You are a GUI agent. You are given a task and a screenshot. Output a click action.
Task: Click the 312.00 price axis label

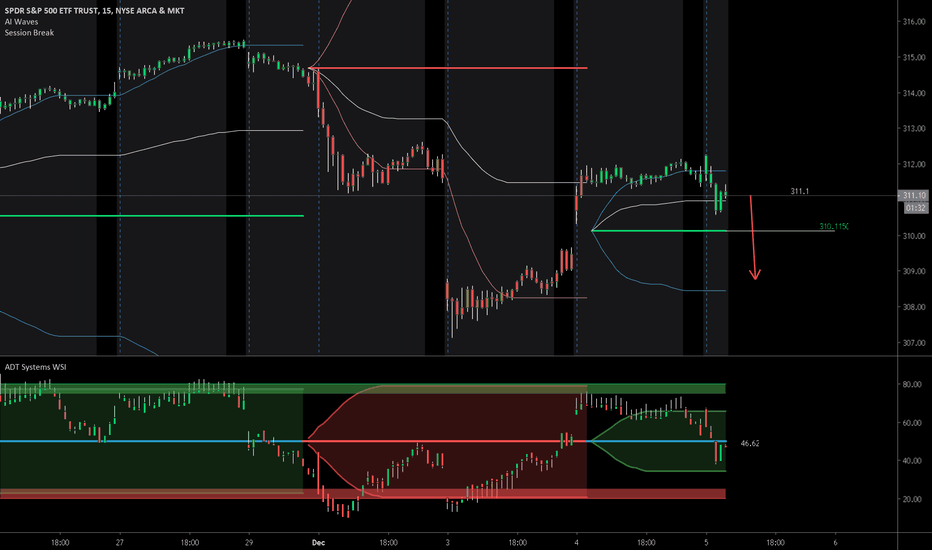[914, 165]
